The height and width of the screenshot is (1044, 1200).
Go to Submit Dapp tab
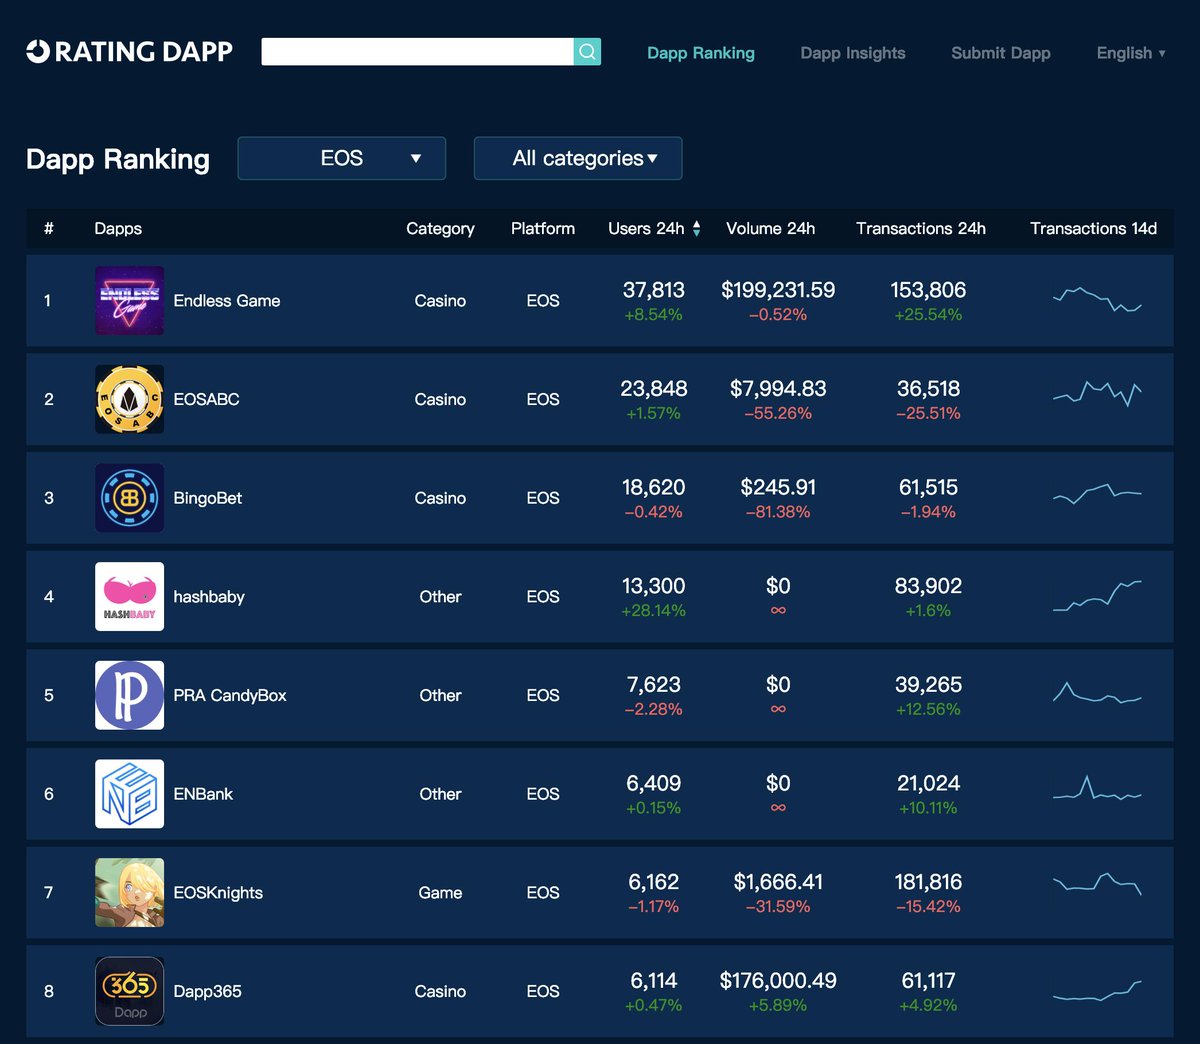1001,53
